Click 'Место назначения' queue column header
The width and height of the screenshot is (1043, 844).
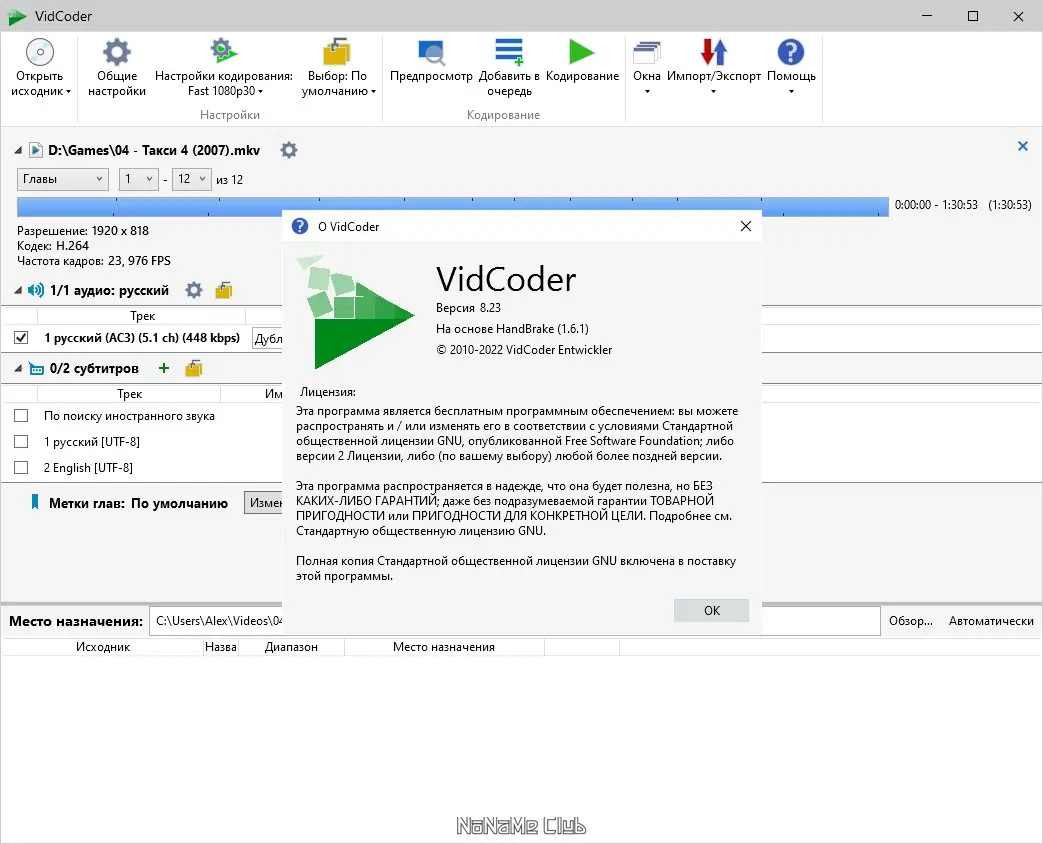coord(444,646)
